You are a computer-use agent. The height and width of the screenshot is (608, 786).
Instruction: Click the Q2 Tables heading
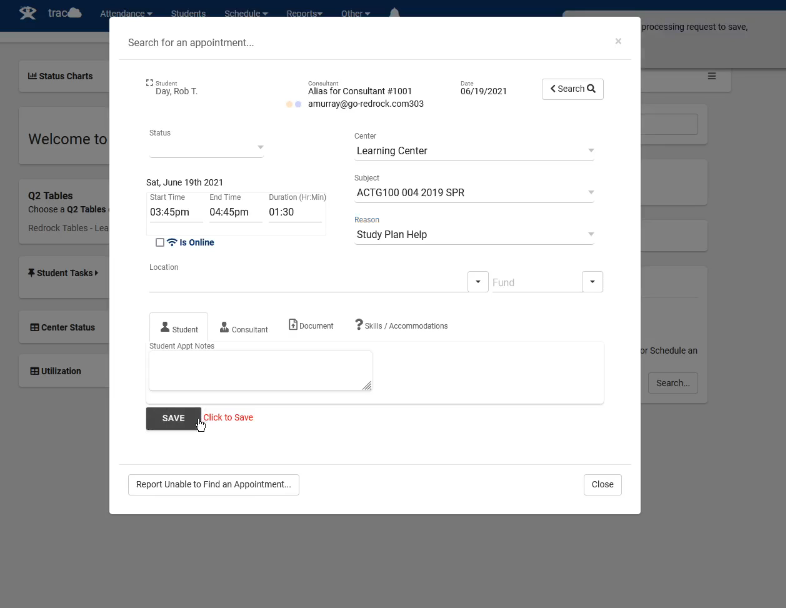pos(50,195)
